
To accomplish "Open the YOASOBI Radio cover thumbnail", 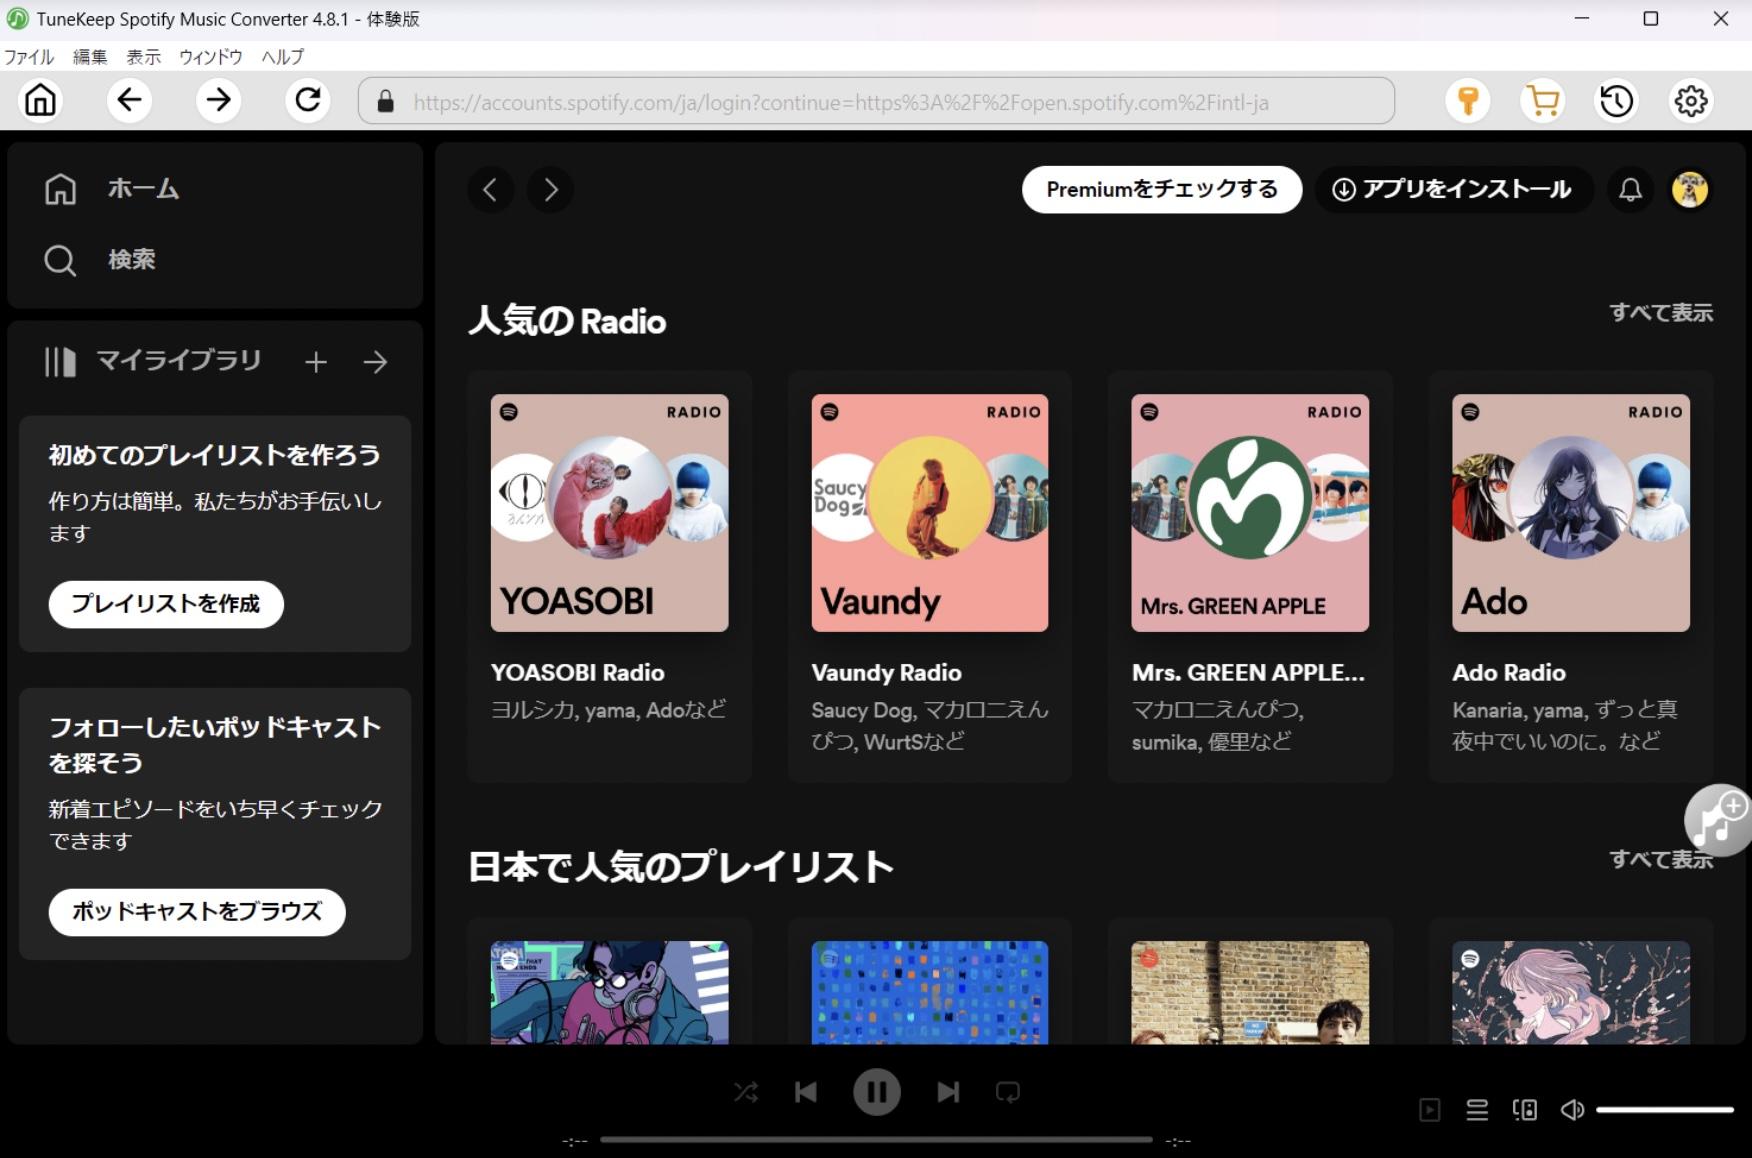I will pos(610,513).
